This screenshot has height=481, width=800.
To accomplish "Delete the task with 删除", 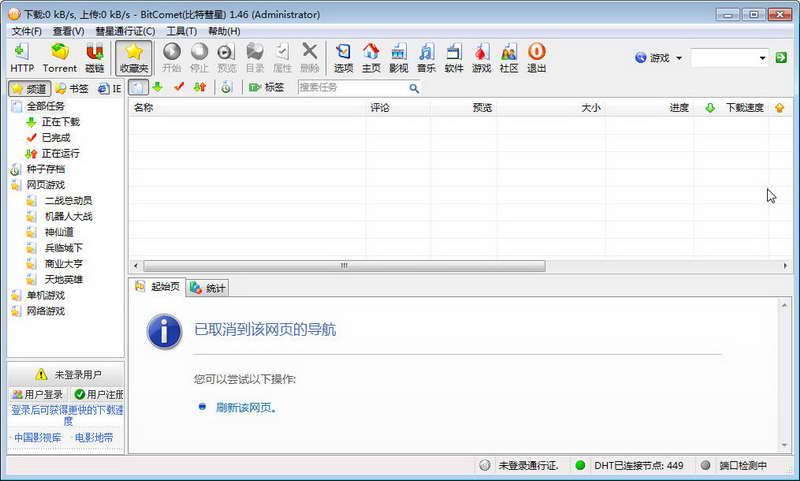I will pos(309,58).
